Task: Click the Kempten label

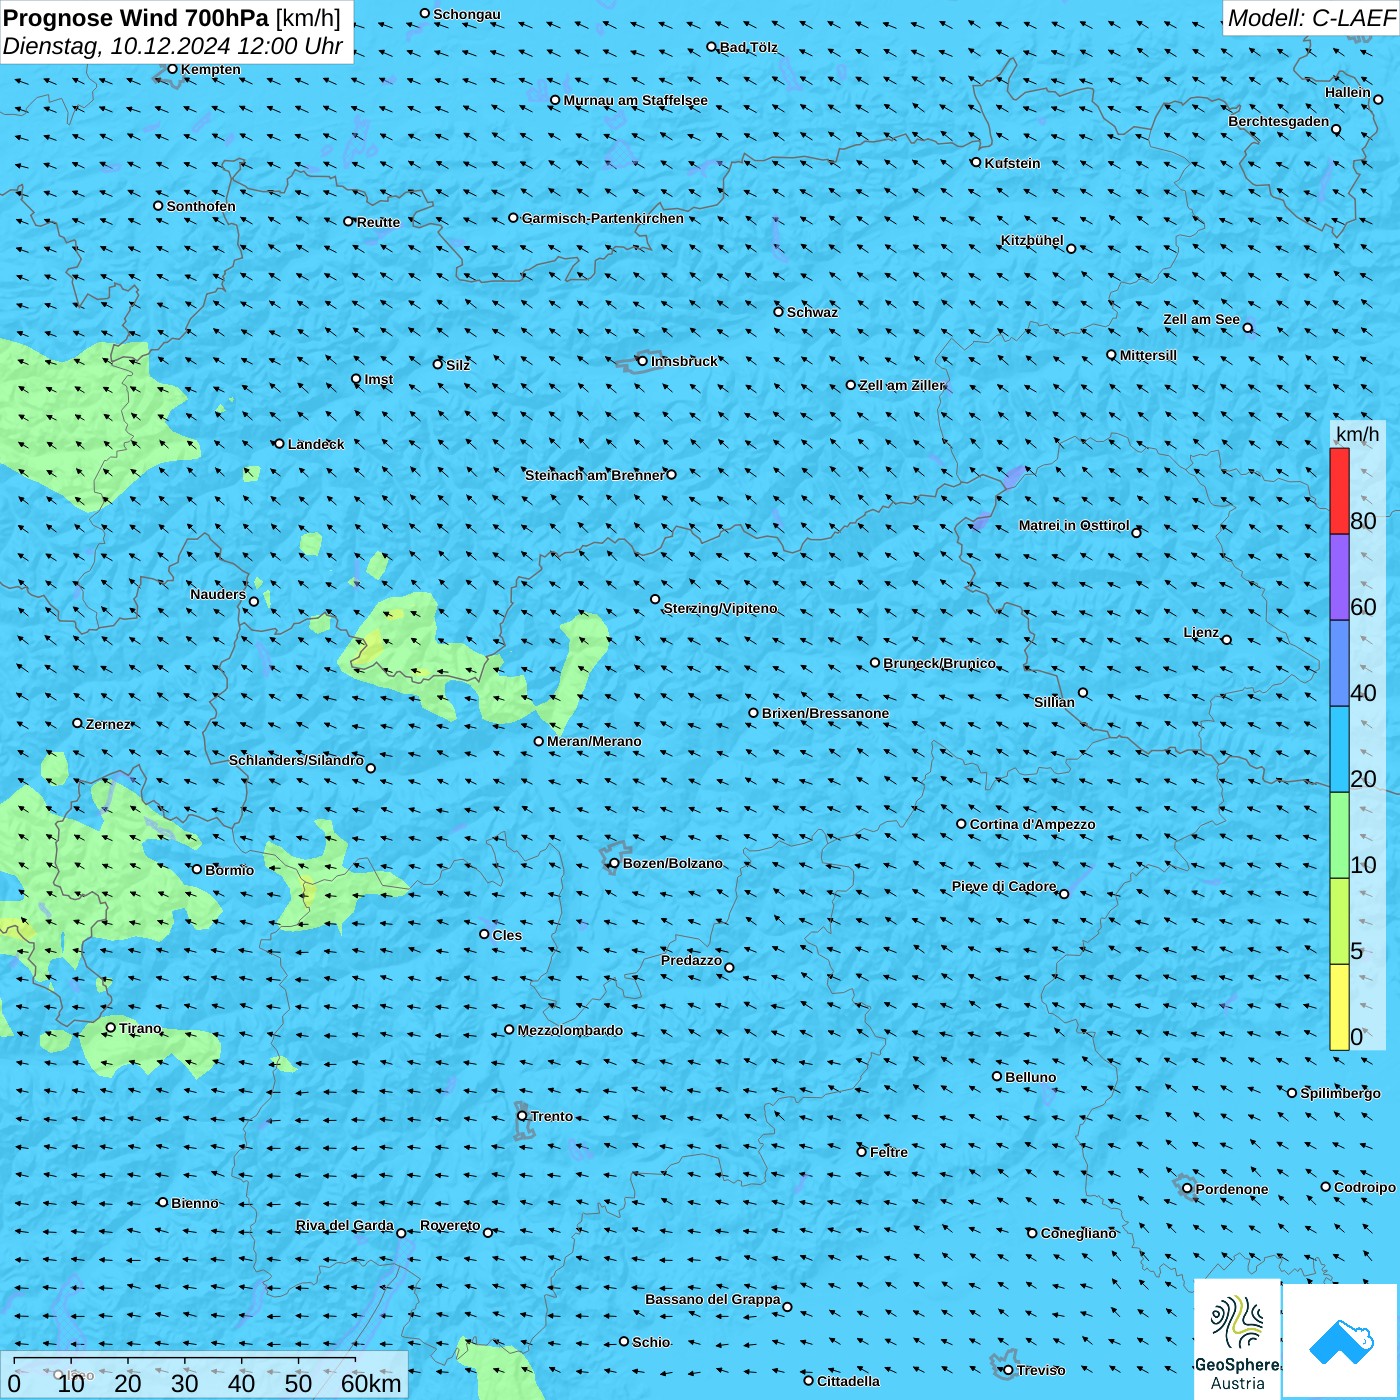Action: pos(210,69)
